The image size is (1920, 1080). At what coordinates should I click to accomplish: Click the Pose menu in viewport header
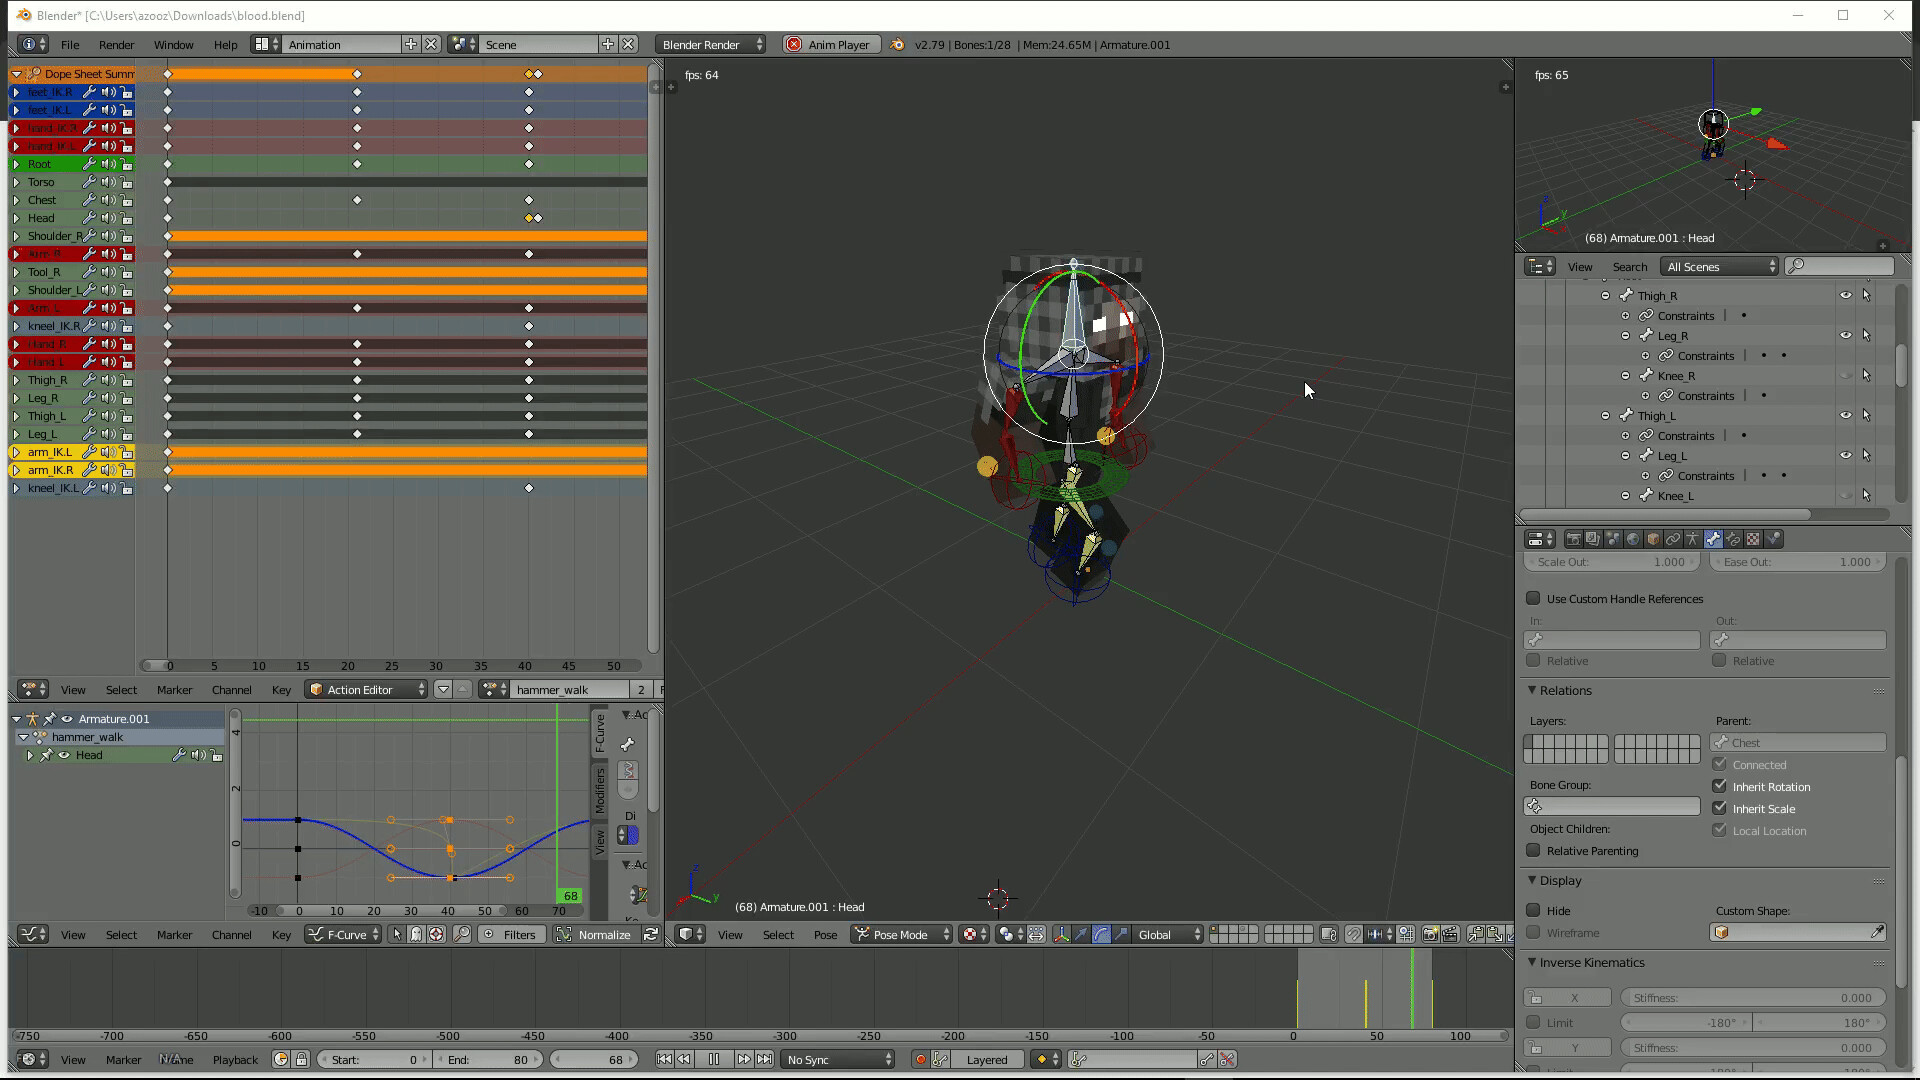(x=826, y=934)
